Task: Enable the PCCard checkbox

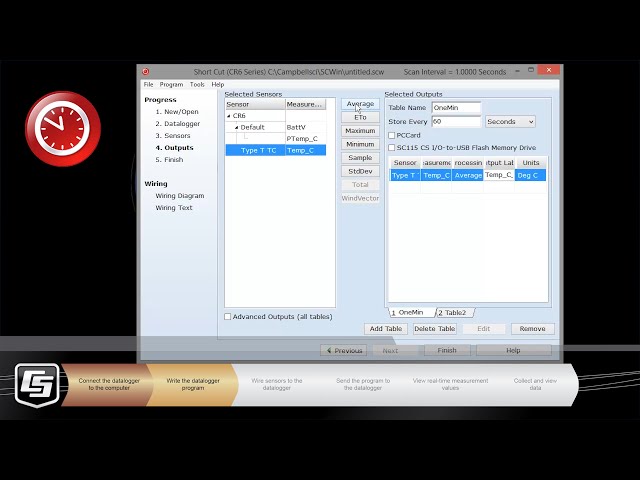Action: [x=391, y=135]
